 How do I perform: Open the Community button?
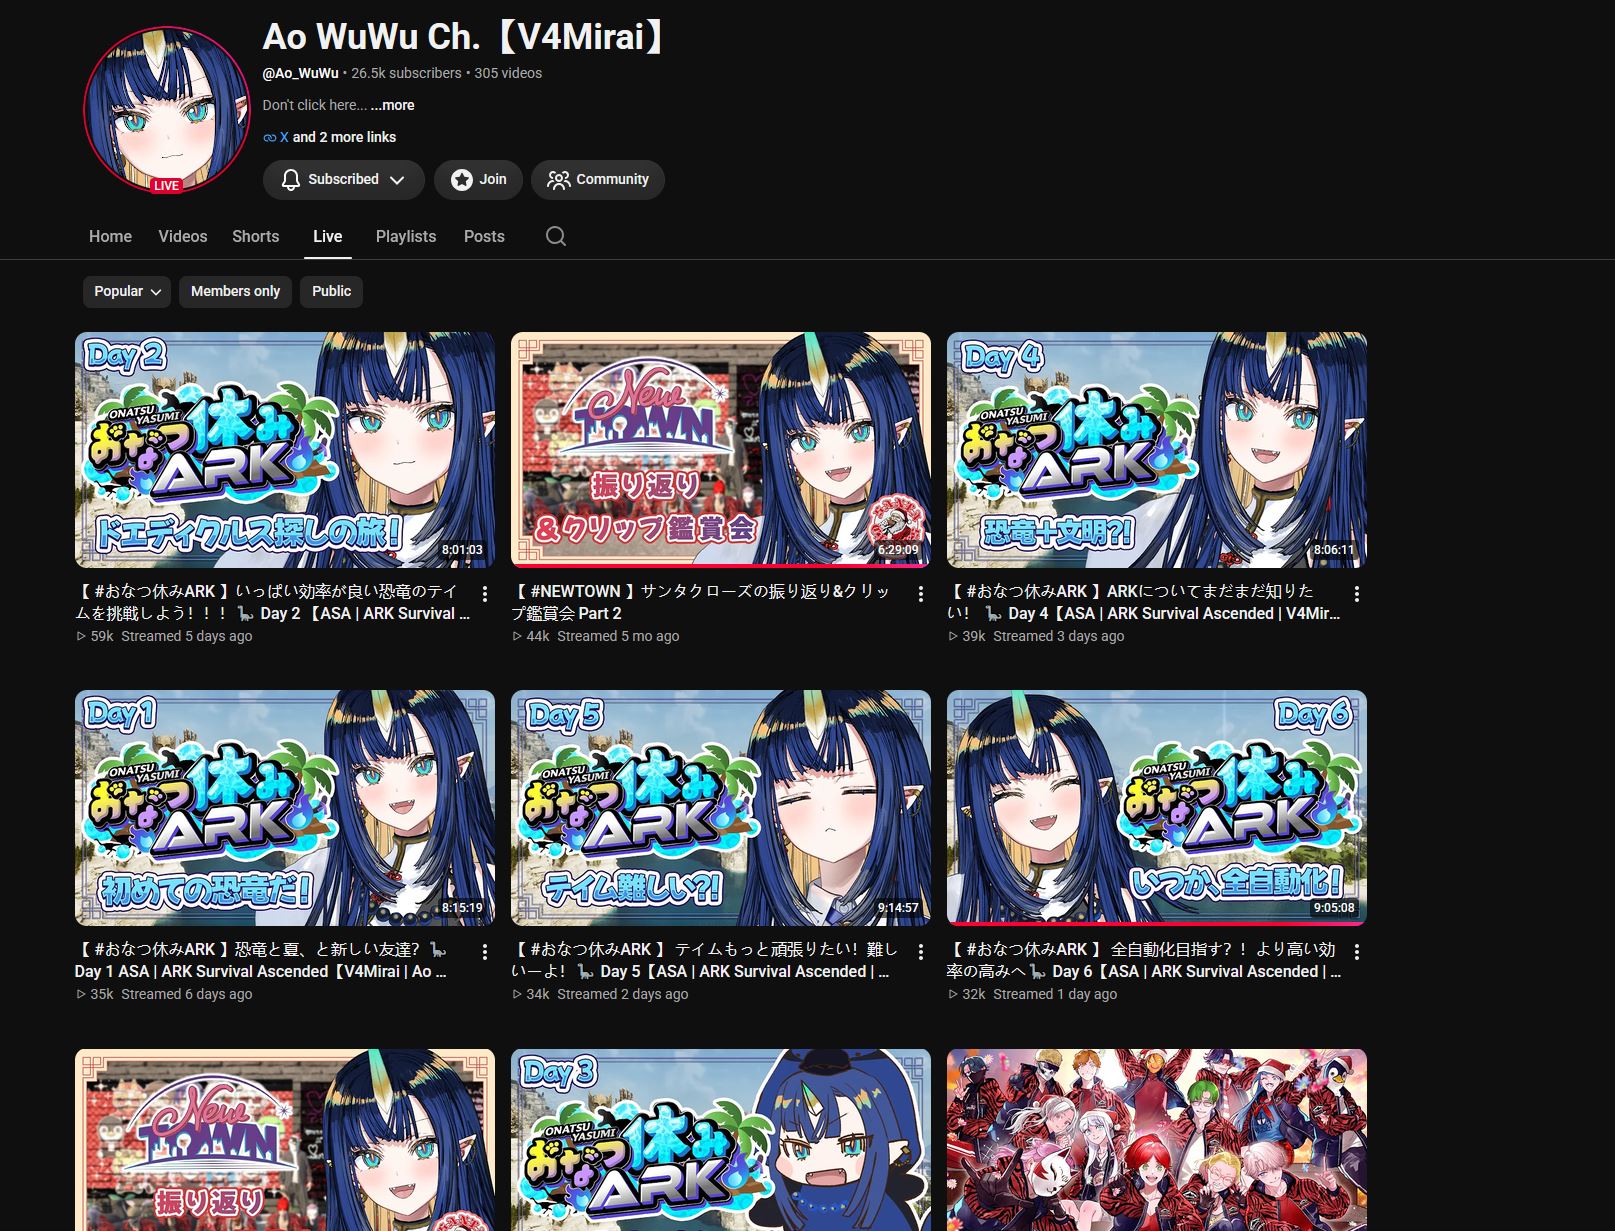(598, 180)
